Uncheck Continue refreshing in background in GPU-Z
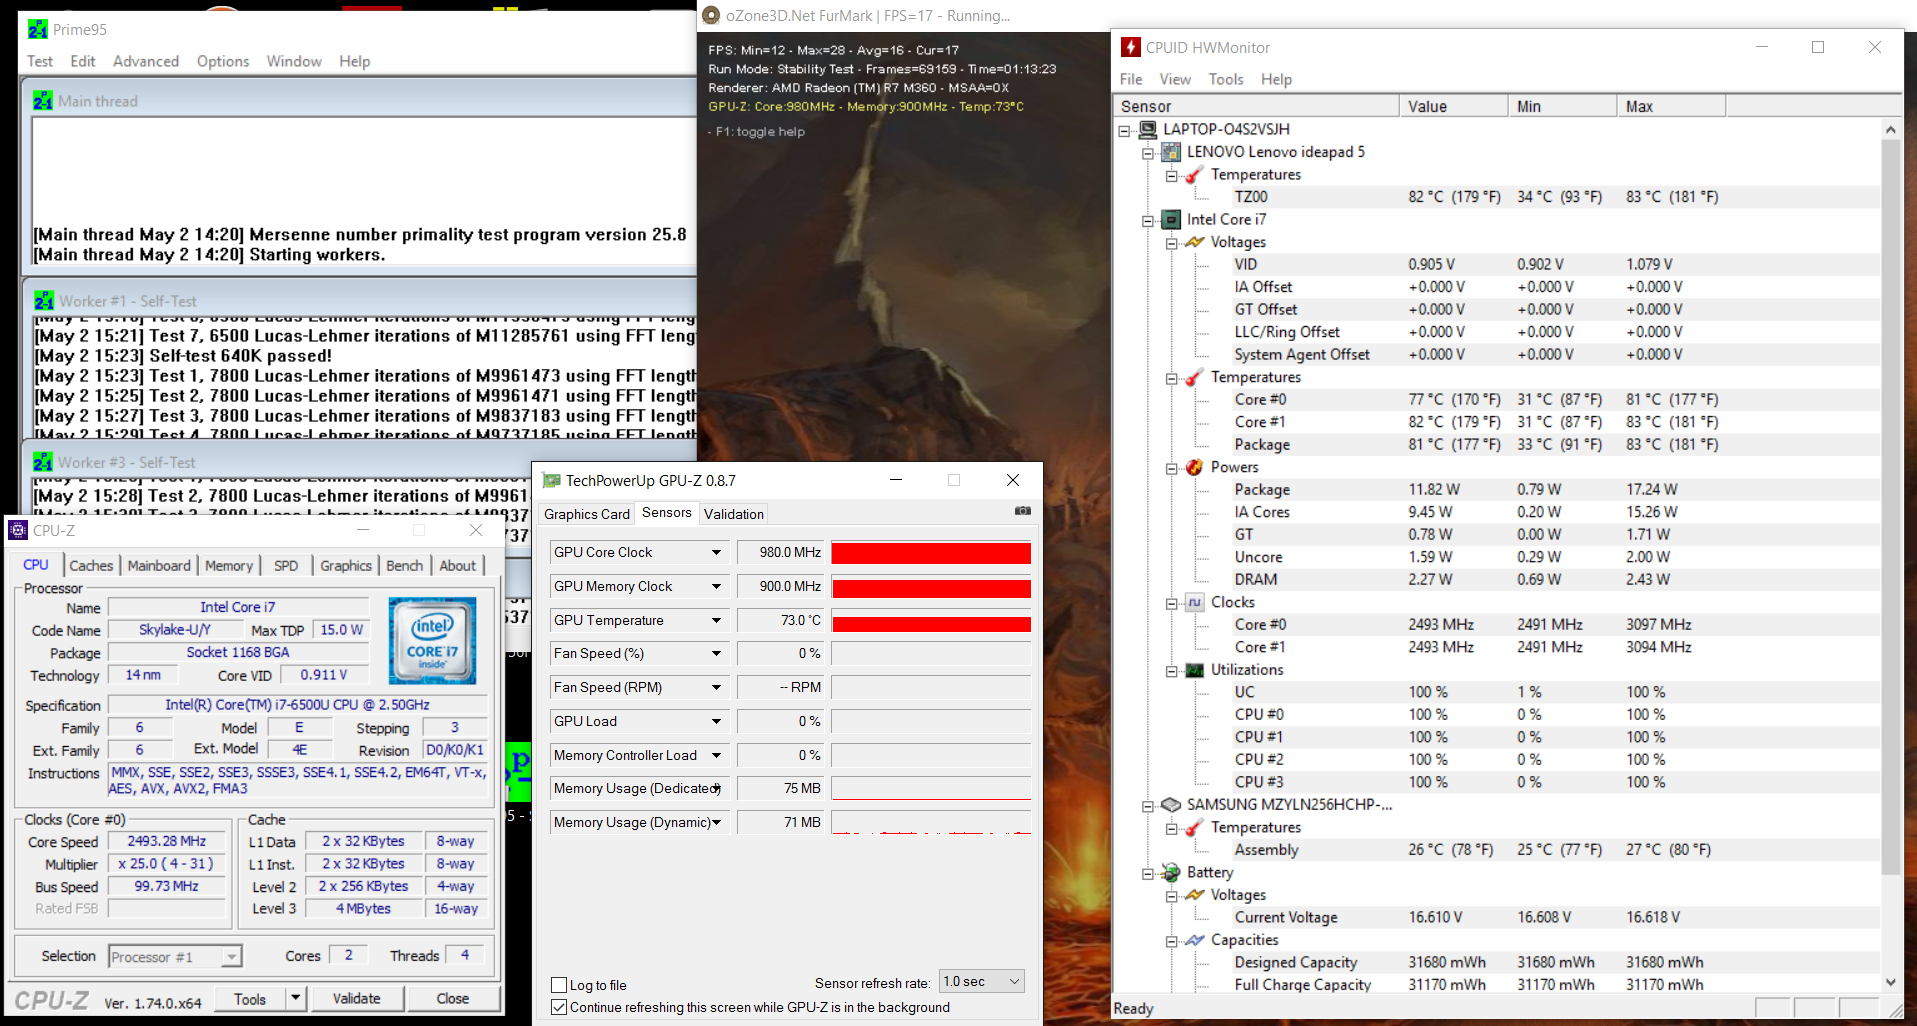 pyautogui.click(x=559, y=1007)
